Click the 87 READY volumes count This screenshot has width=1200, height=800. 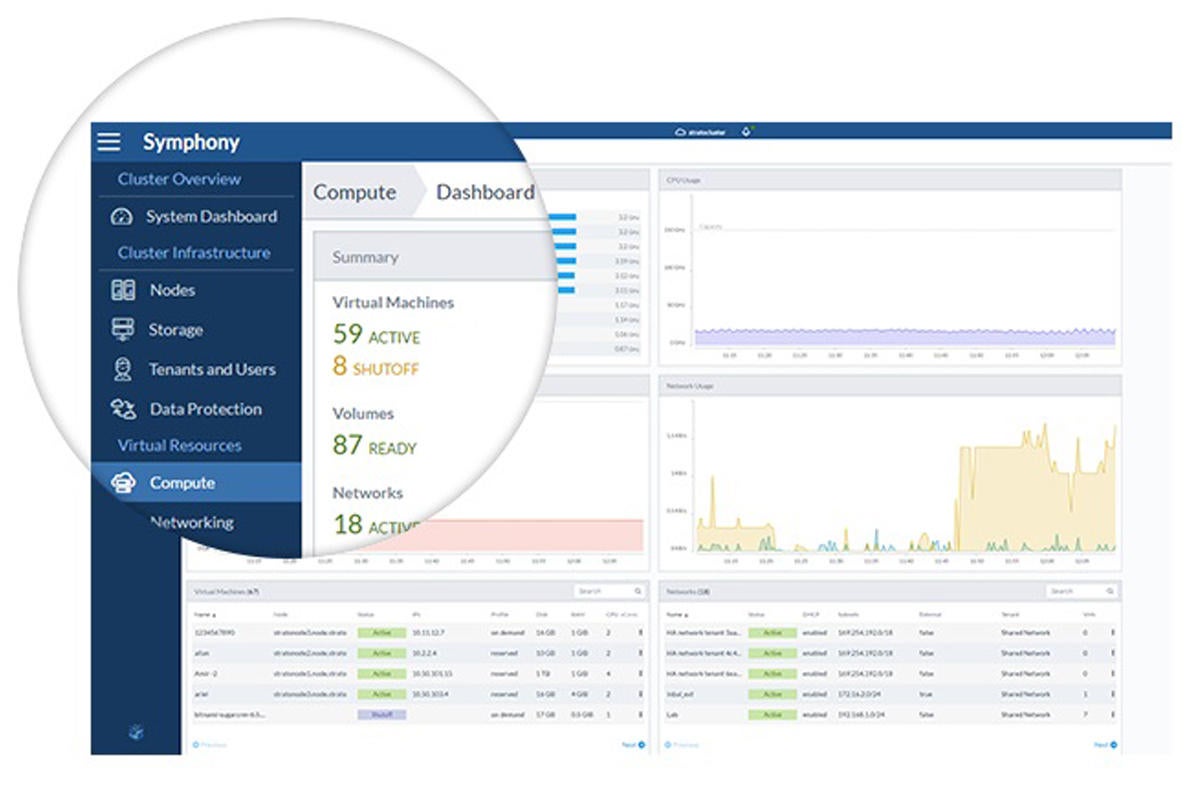click(x=375, y=446)
